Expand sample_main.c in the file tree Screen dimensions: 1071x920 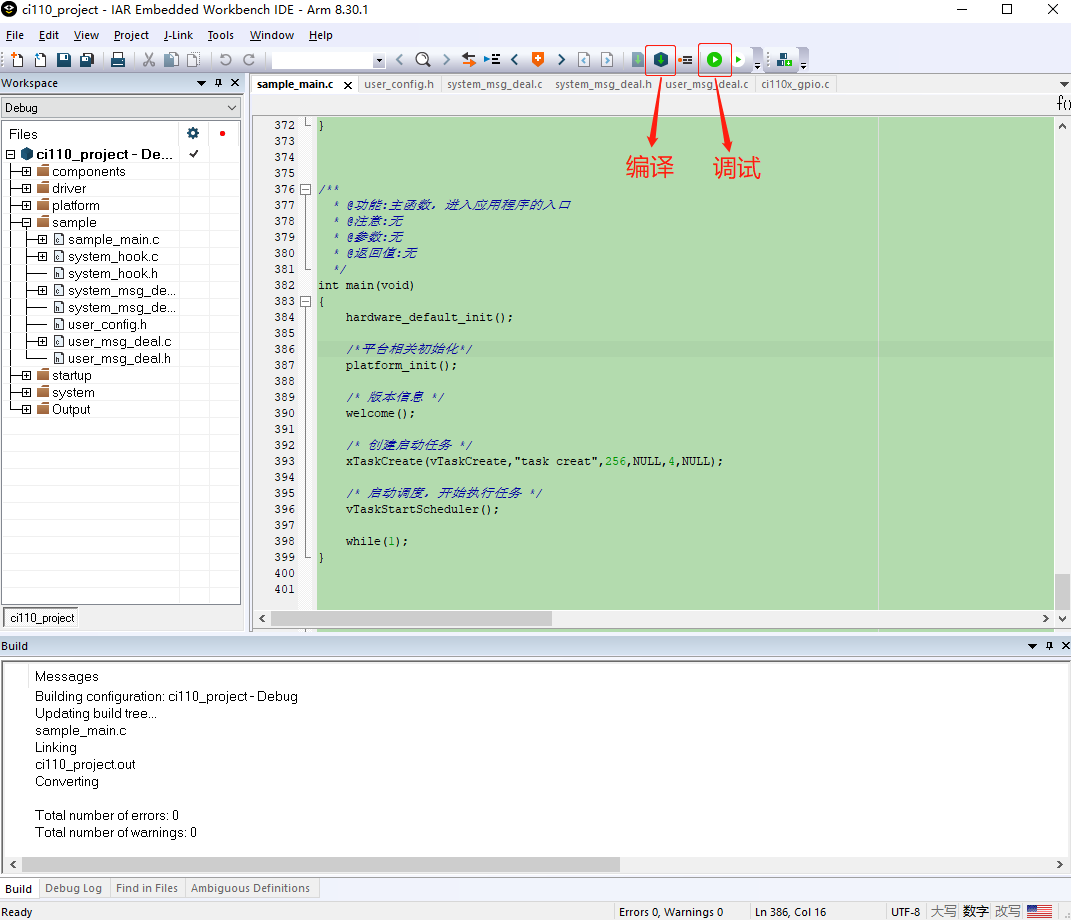point(42,240)
